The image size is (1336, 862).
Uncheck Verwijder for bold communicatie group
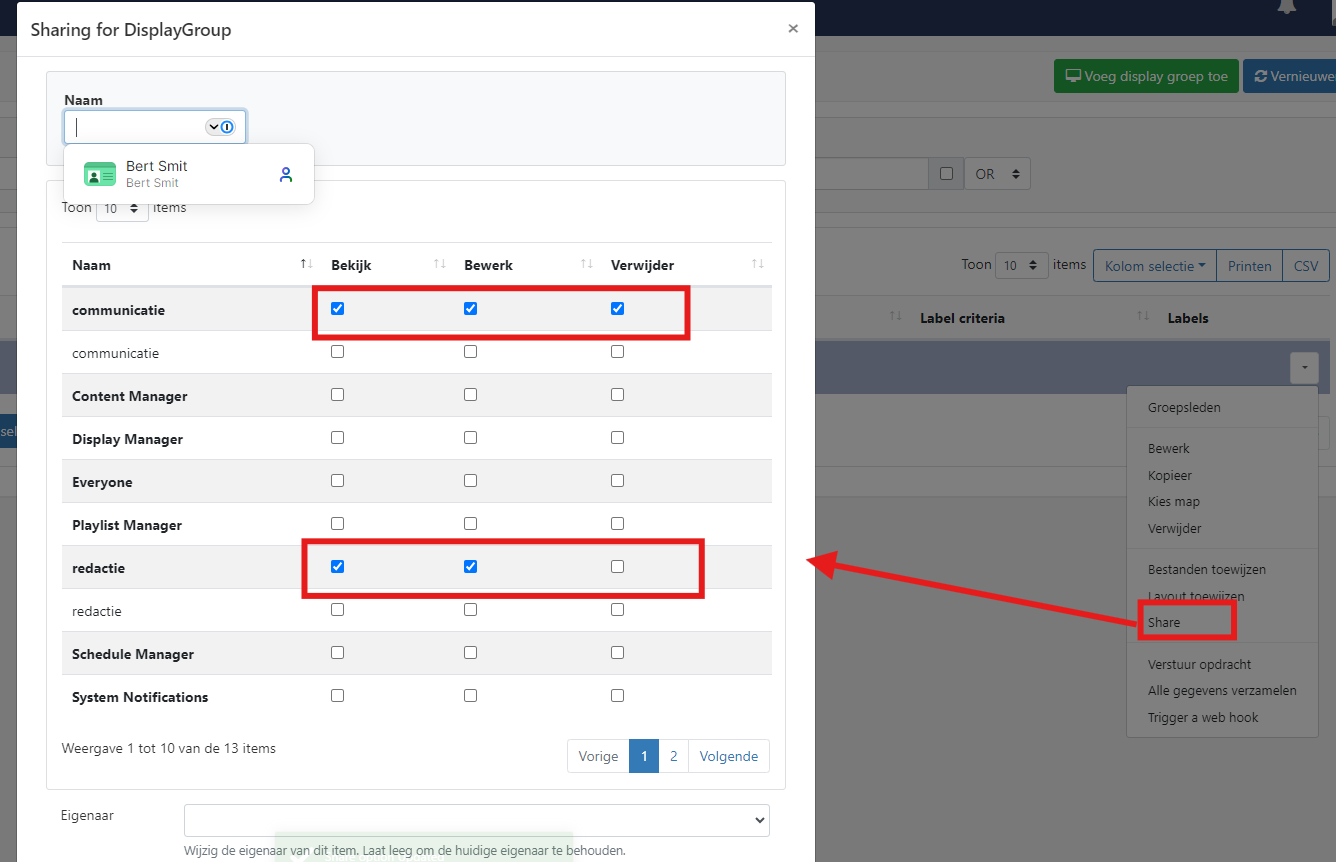coord(617,309)
